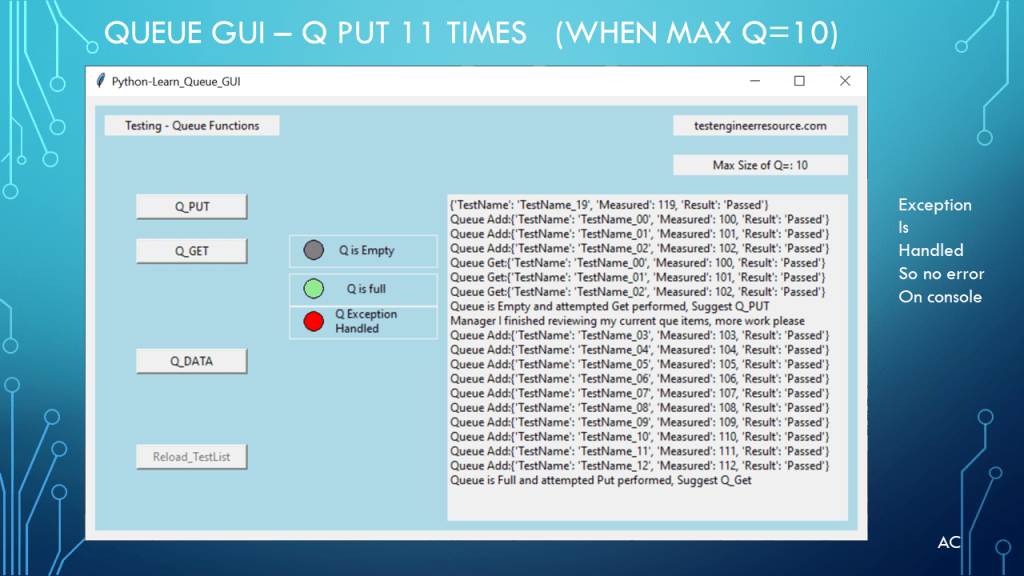Minimize the Python-Learn_Queue_GUI window
1024x576 pixels.
click(x=753, y=81)
